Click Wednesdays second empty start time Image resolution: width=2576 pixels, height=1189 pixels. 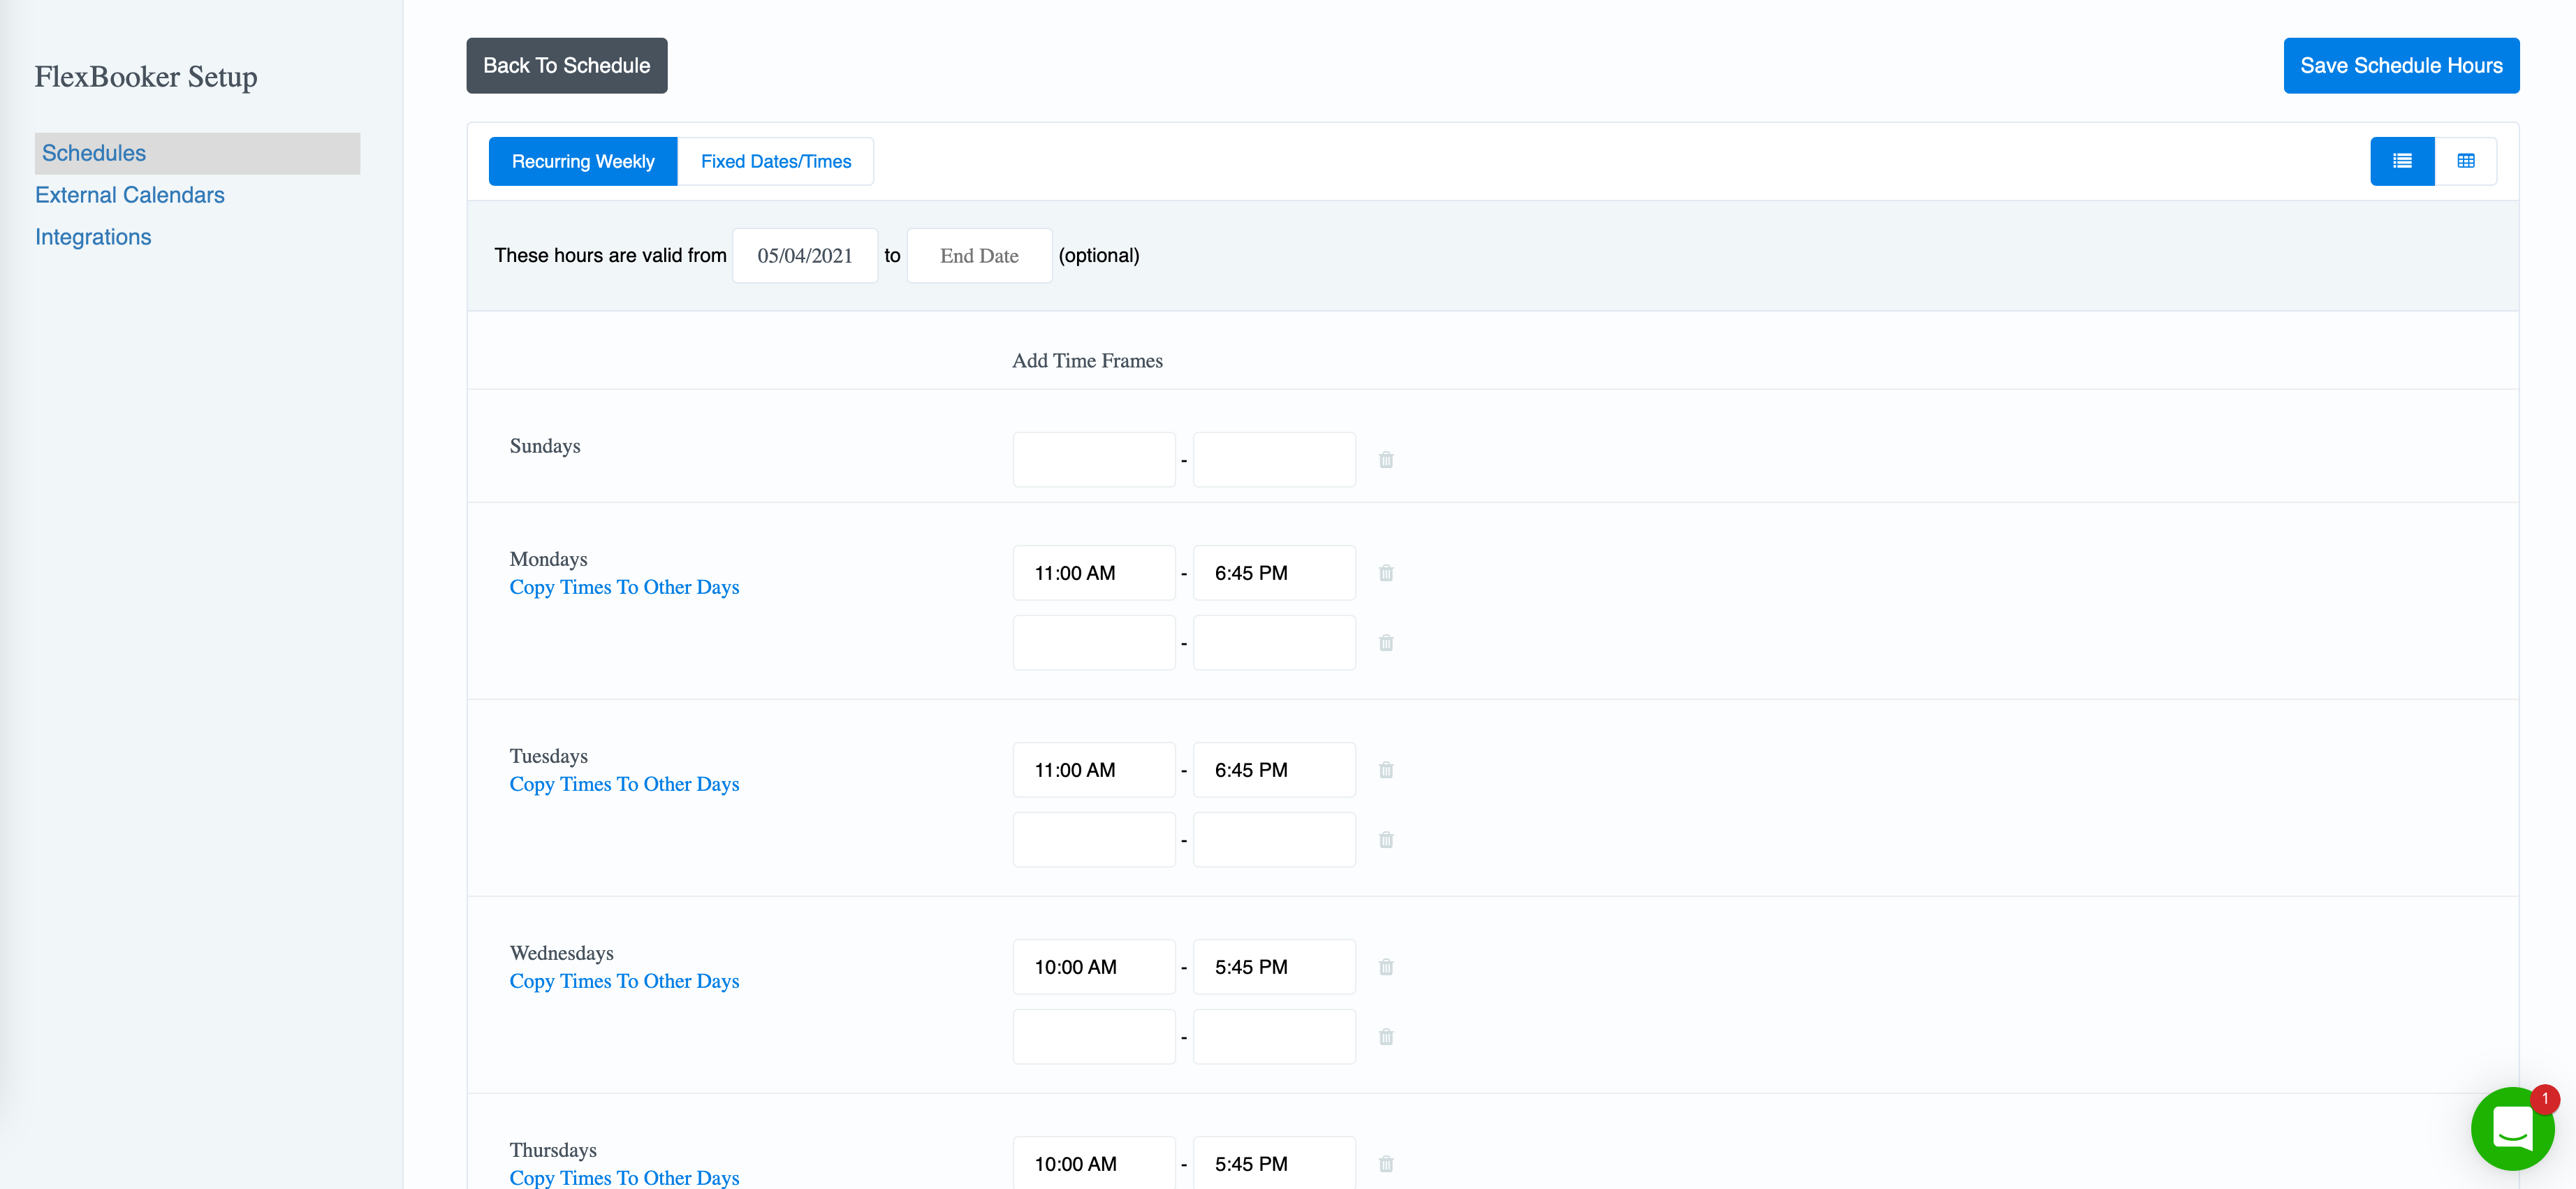click(1094, 1037)
